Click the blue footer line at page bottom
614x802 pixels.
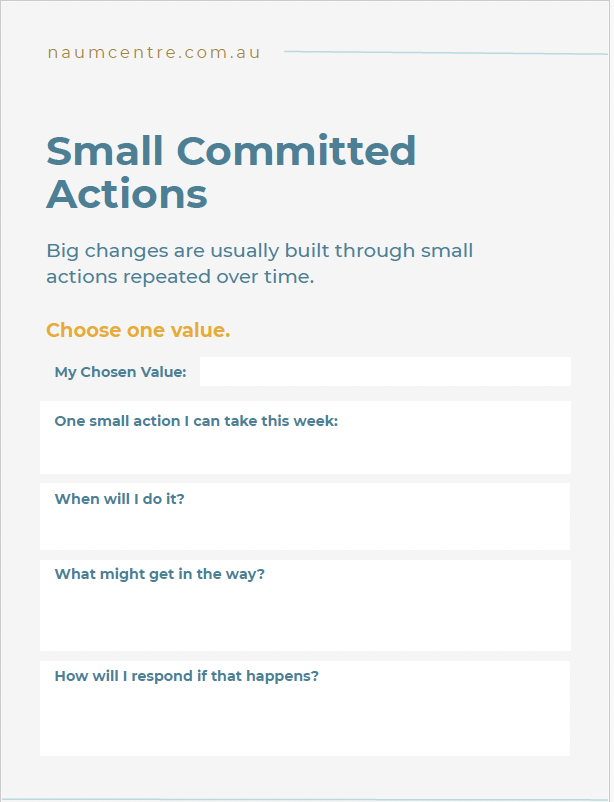[305, 799]
